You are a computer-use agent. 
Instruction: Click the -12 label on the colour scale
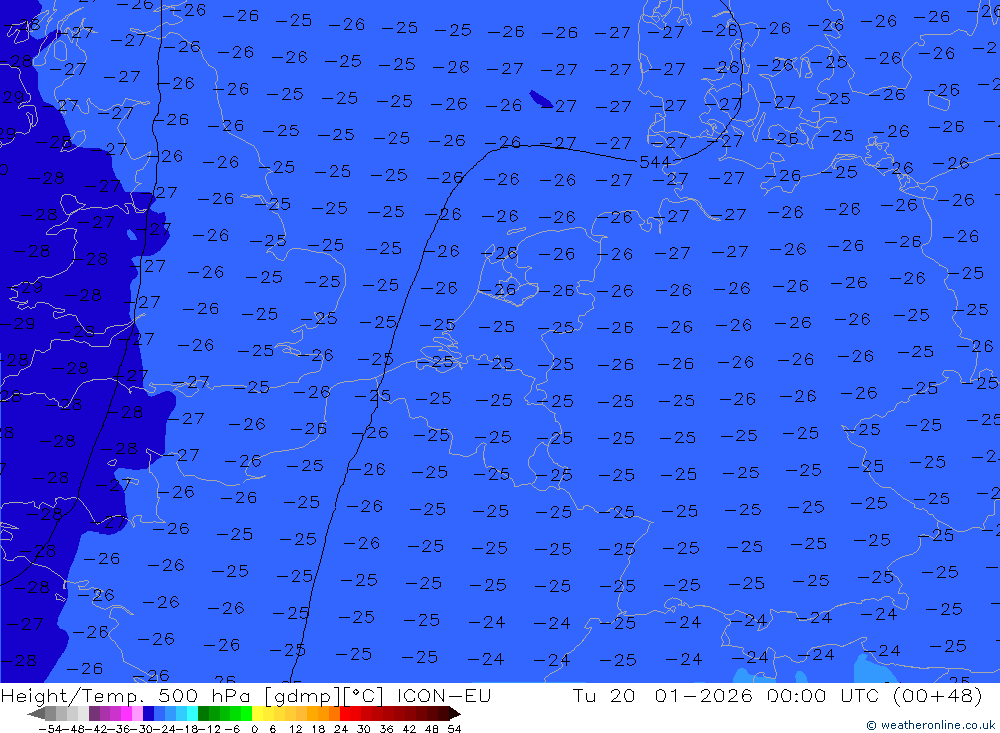209,729
